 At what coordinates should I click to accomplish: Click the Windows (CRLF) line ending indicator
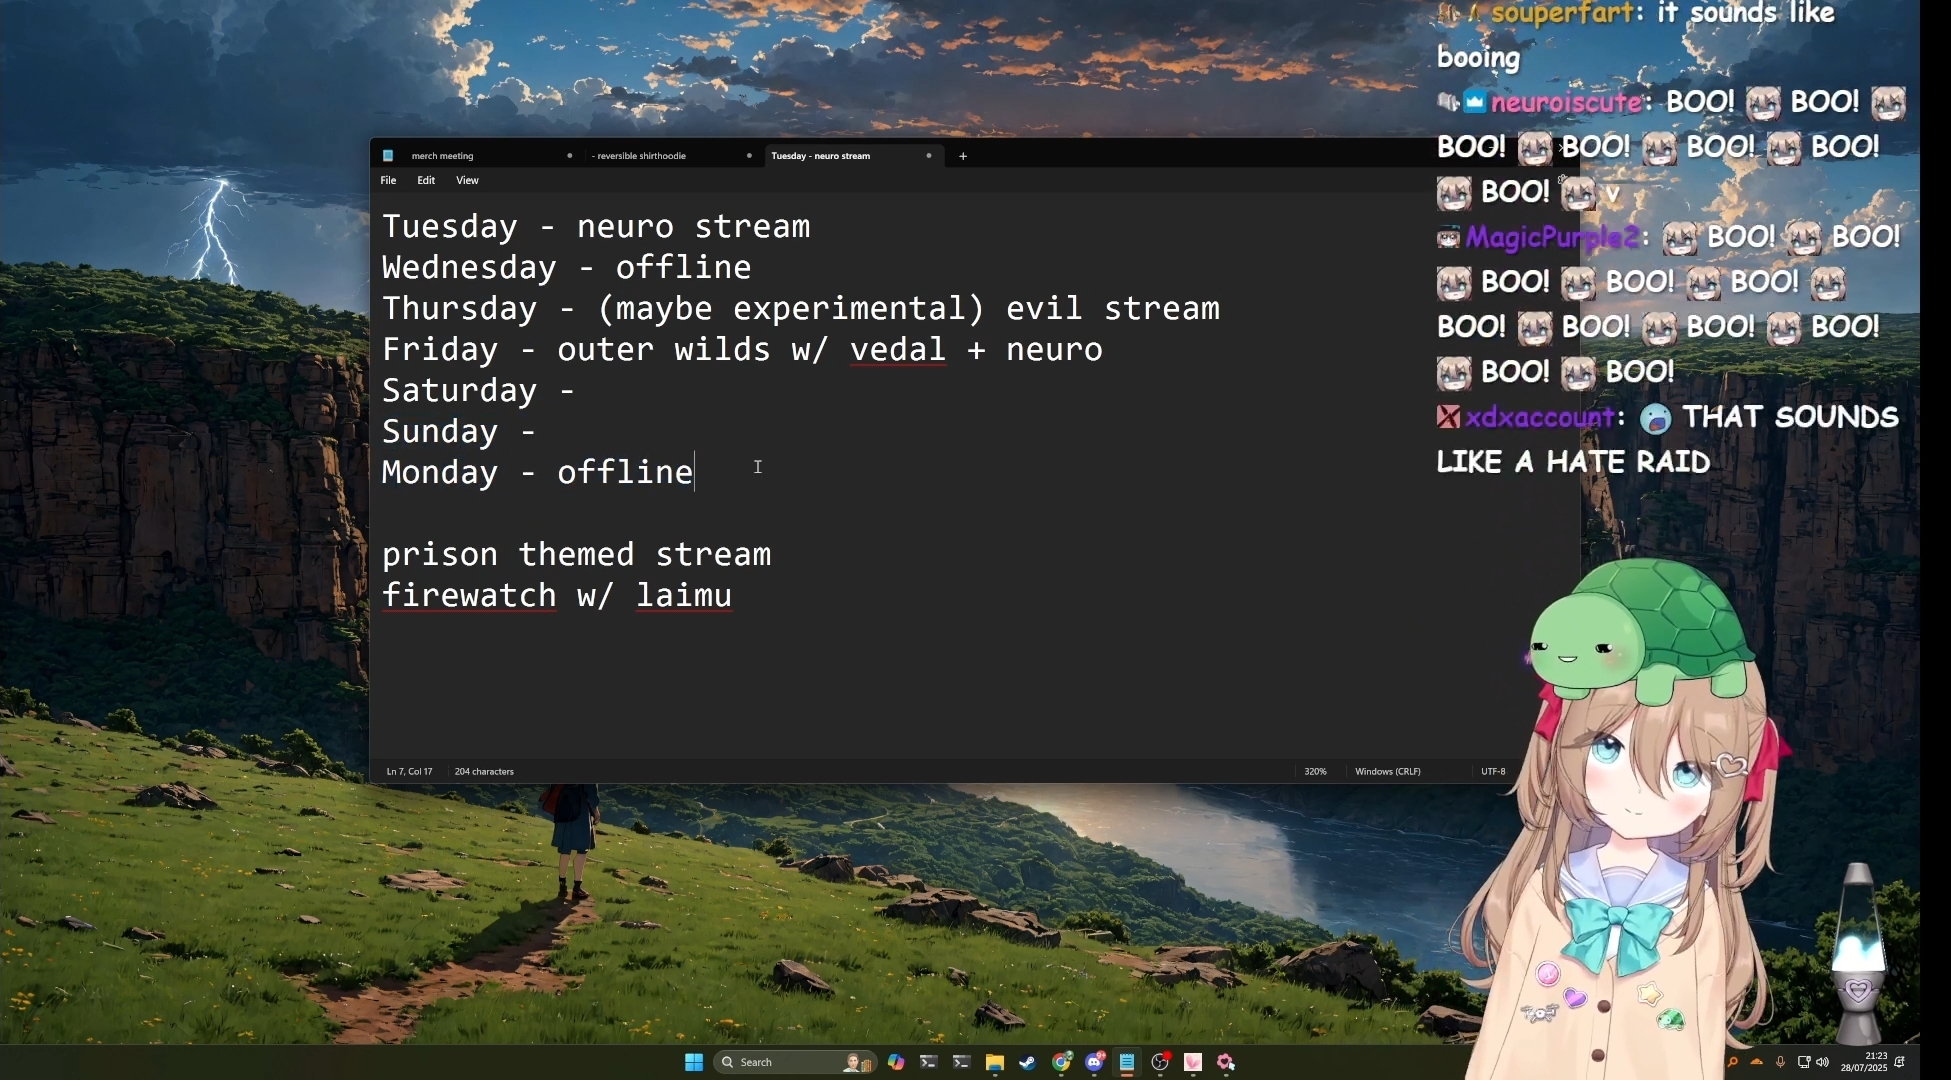1387,772
